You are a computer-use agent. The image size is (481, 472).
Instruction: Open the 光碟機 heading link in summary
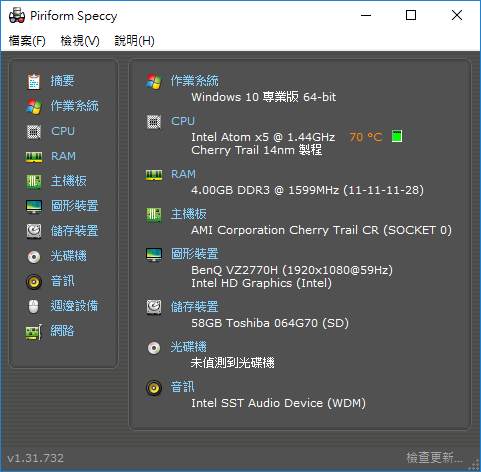pos(189,347)
